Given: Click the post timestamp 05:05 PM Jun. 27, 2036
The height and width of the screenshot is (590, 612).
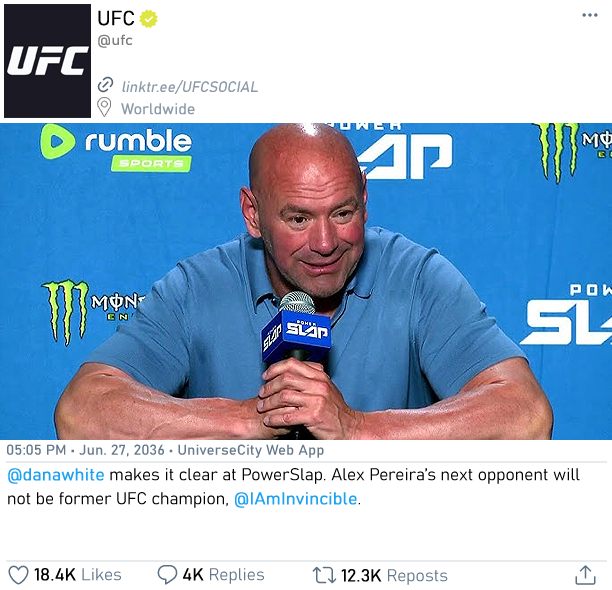Looking at the screenshot, I should tap(85, 450).
